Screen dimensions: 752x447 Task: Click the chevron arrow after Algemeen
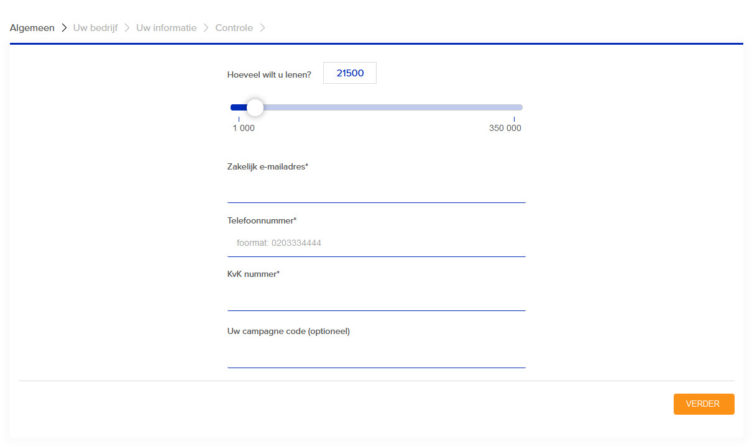[x=64, y=27]
